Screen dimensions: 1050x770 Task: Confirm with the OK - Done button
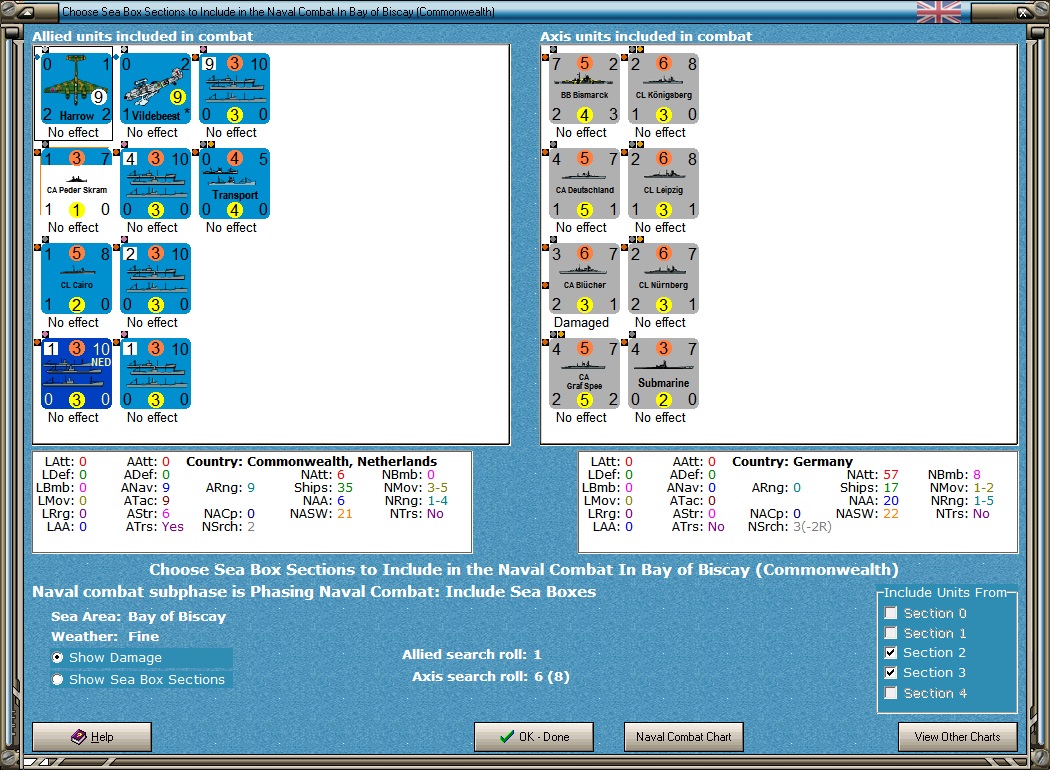coord(534,737)
